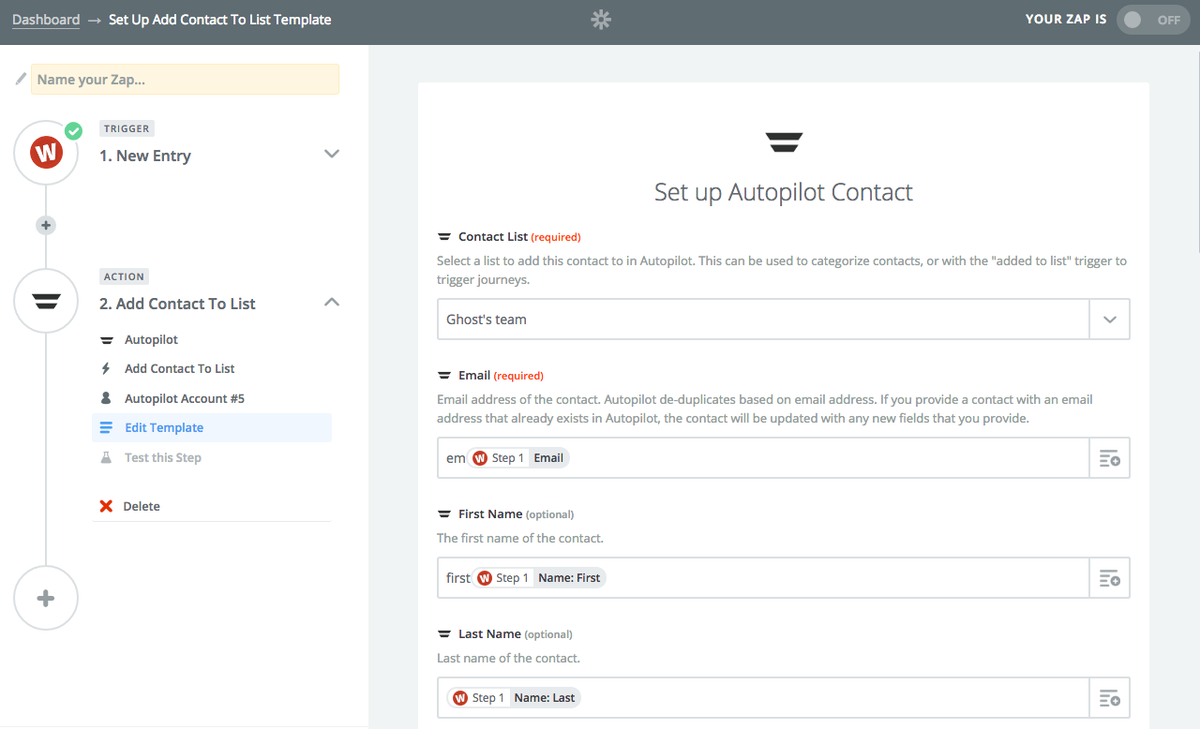Expand the New Entry trigger step

tap(331, 154)
